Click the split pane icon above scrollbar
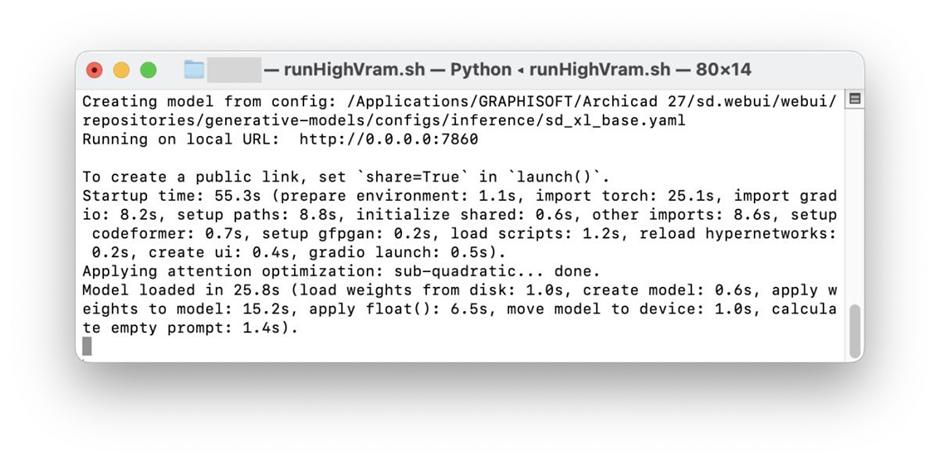Viewport: 940px width, 462px height. pyautogui.click(x=855, y=99)
